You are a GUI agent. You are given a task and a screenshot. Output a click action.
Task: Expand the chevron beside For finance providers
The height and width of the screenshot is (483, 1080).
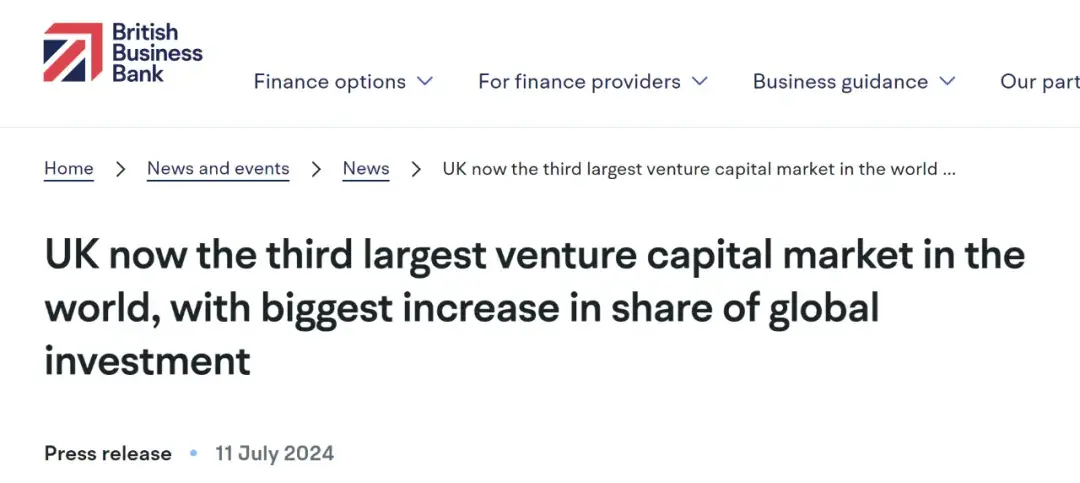point(700,81)
